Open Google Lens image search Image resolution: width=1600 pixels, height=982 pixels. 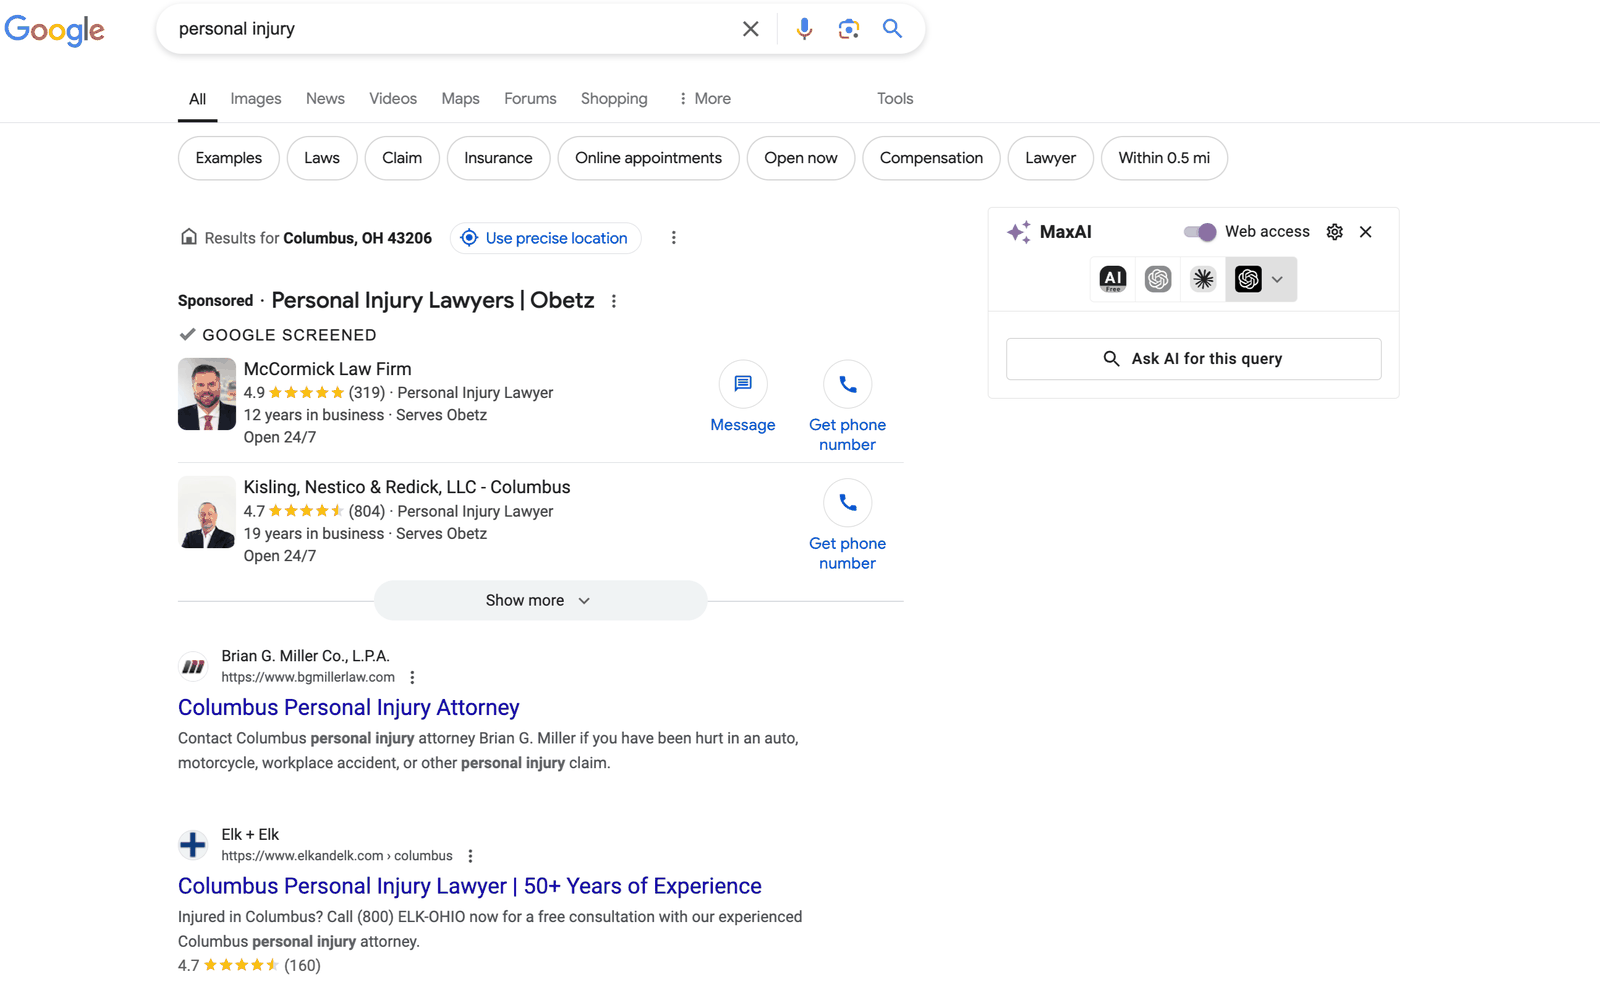(848, 29)
